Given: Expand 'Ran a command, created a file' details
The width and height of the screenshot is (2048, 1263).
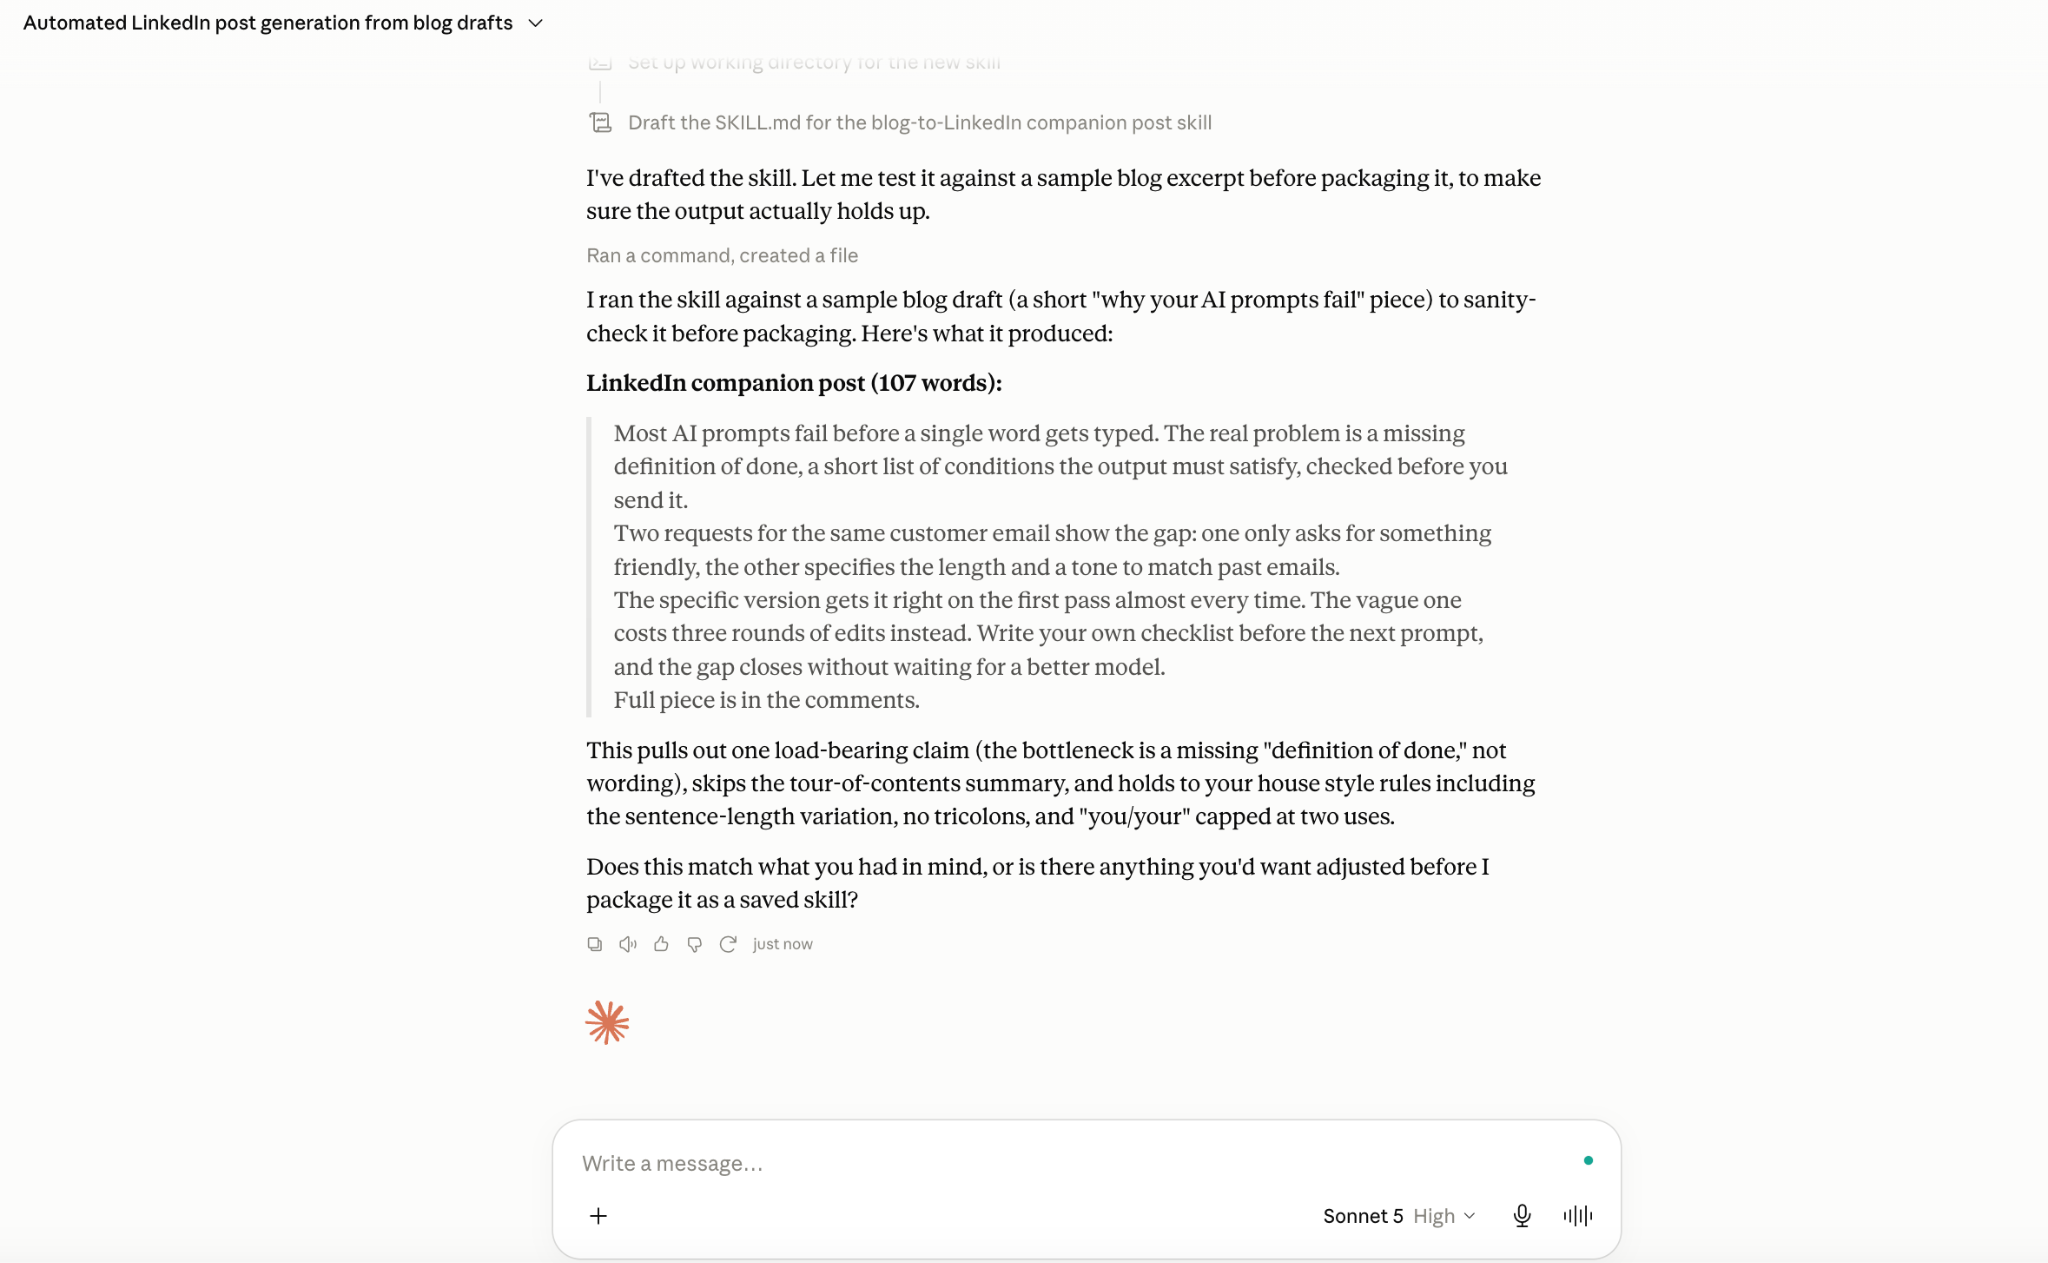Looking at the screenshot, I should [722, 255].
